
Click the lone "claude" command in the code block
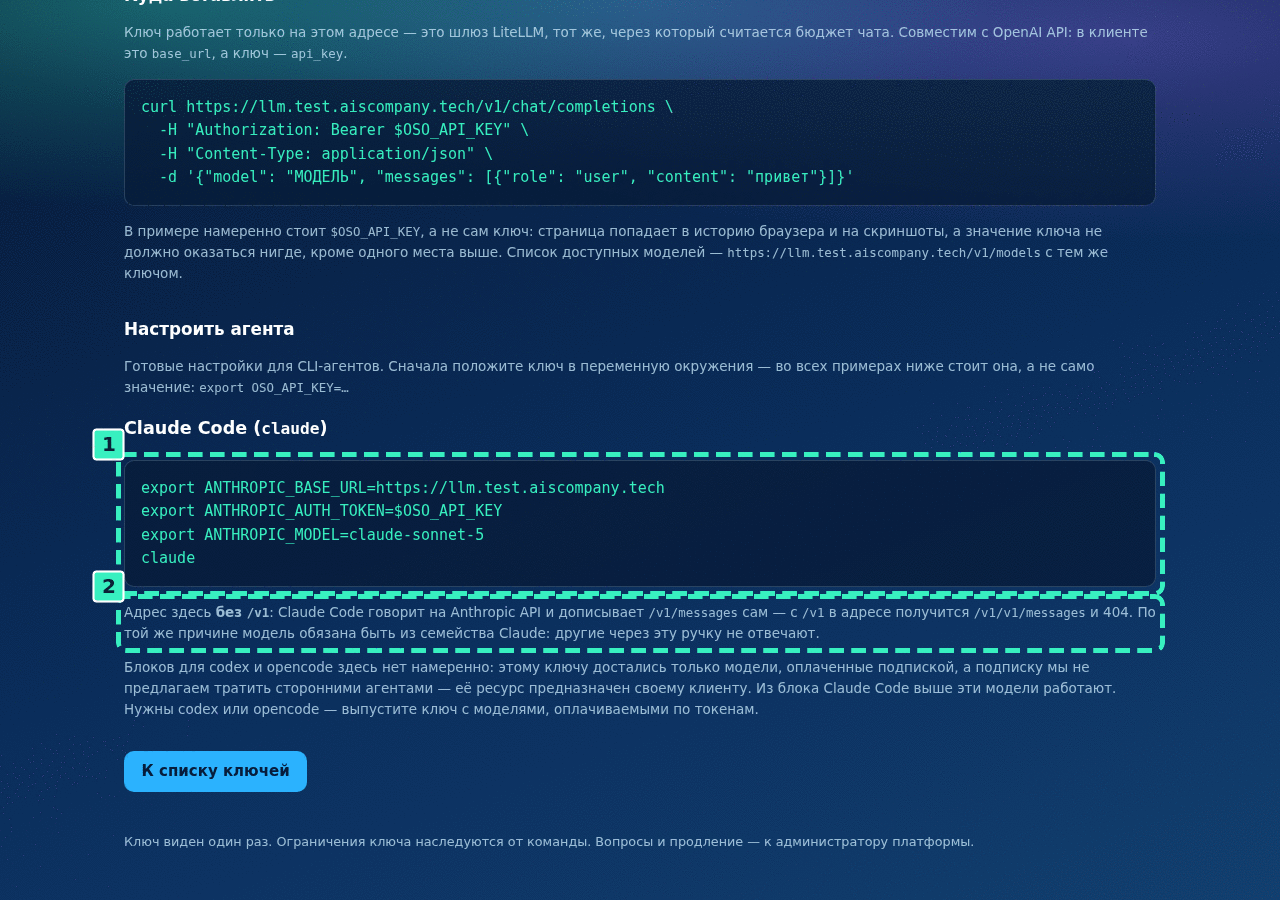point(168,558)
